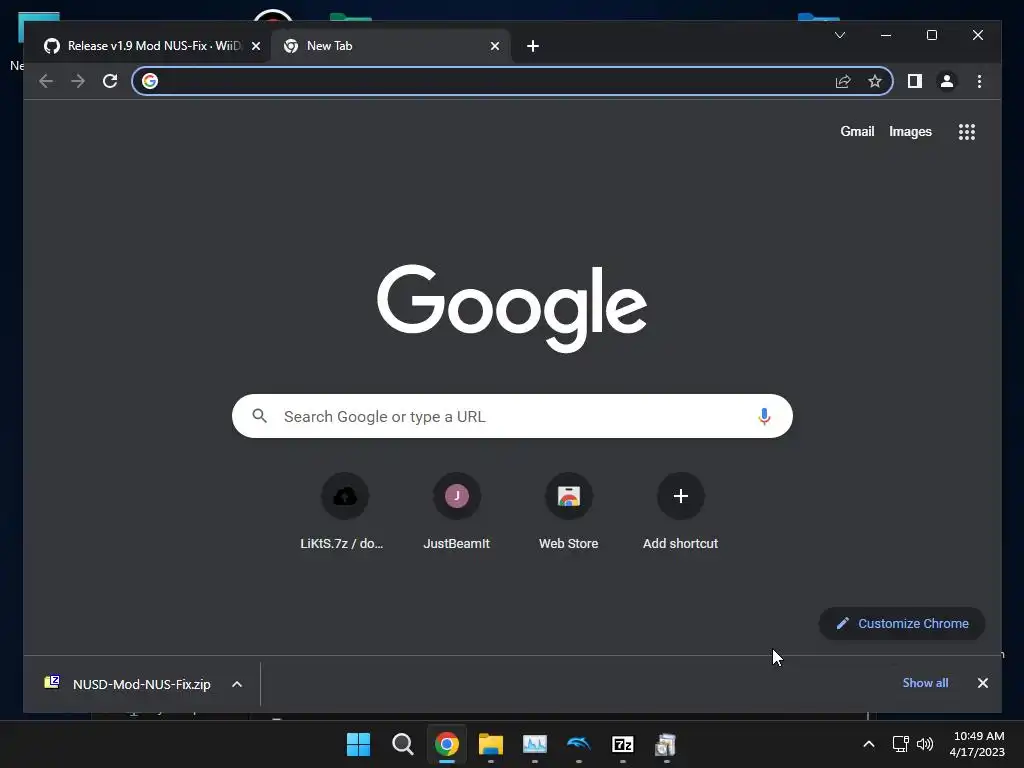Viewport: 1024px width, 768px height.
Task: Click the Search Google or type a URL box
Action: (x=512, y=416)
